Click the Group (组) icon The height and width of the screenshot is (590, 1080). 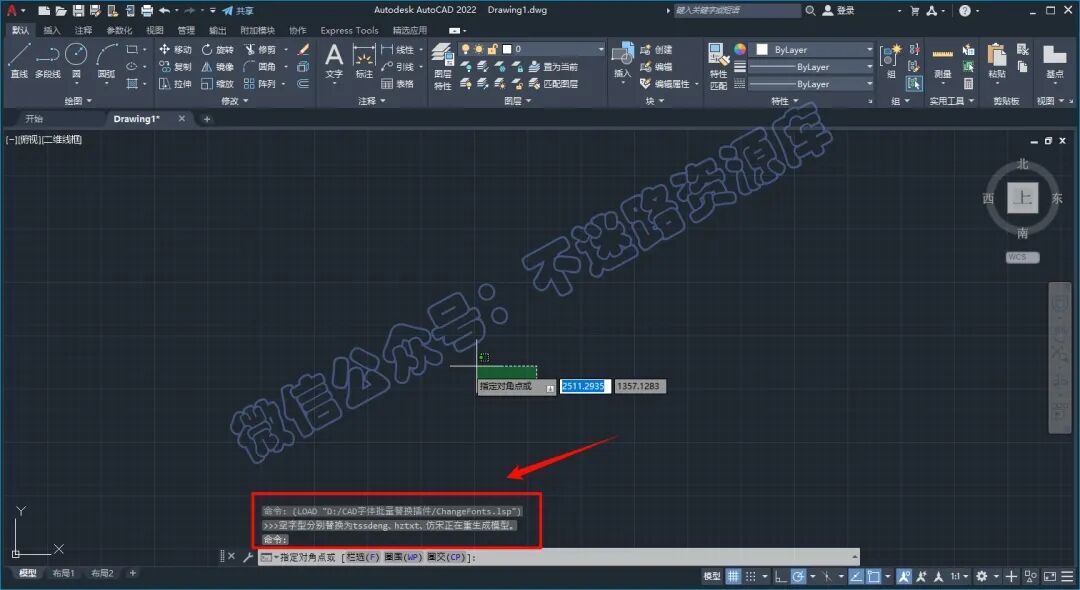(891, 61)
